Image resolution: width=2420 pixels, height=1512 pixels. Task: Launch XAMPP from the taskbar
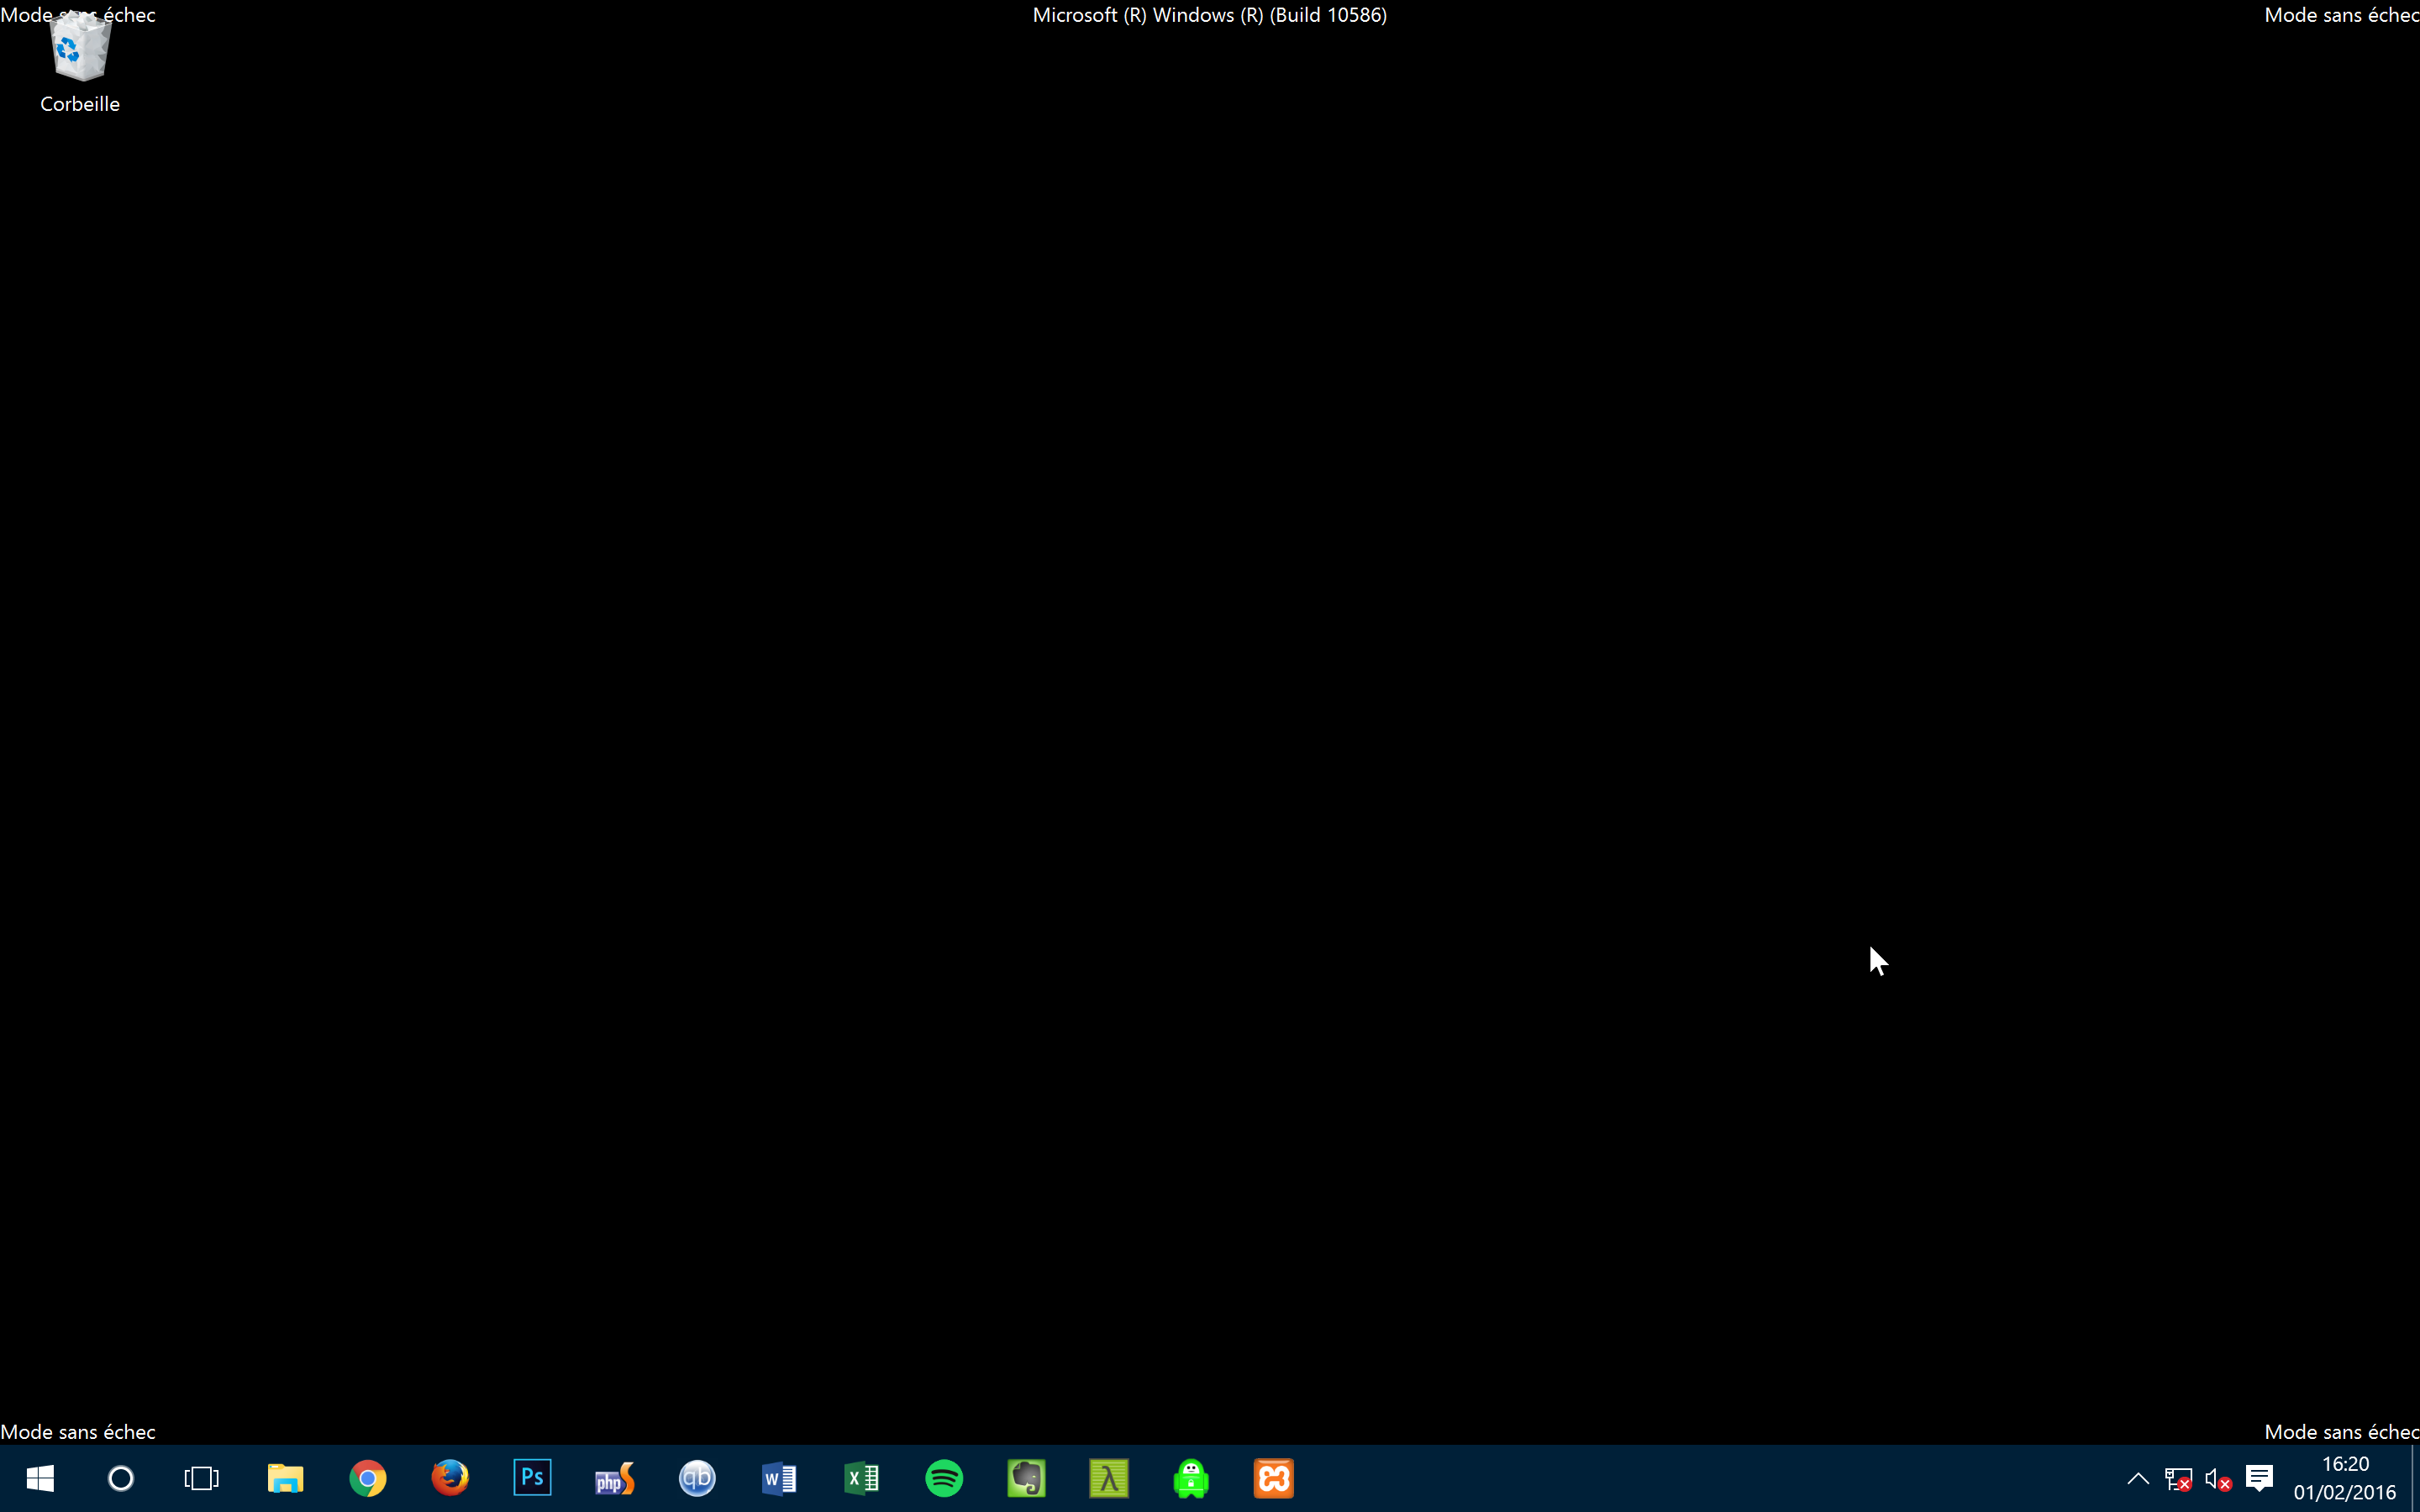(1273, 1478)
